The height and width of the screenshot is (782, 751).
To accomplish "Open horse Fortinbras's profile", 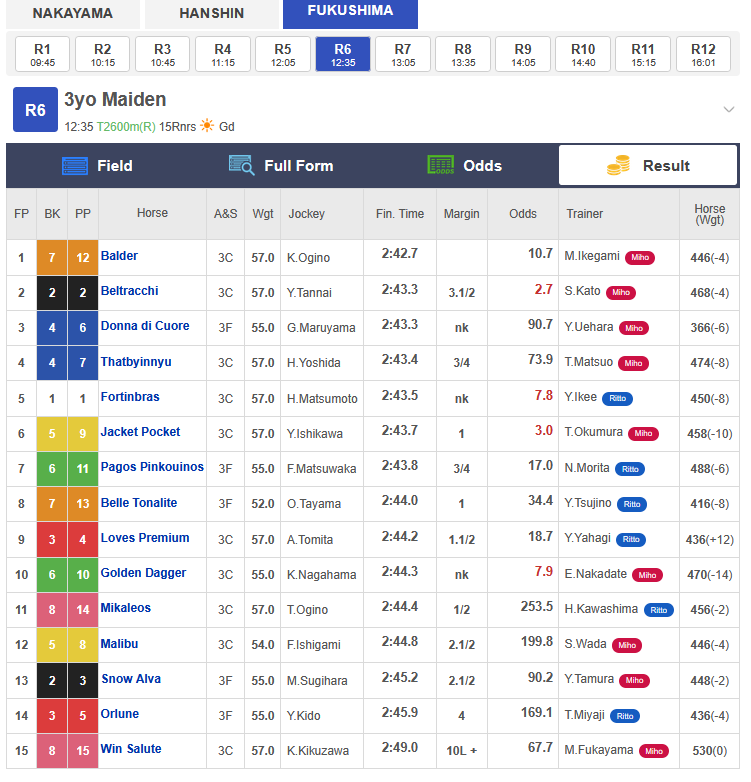I will pos(130,396).
